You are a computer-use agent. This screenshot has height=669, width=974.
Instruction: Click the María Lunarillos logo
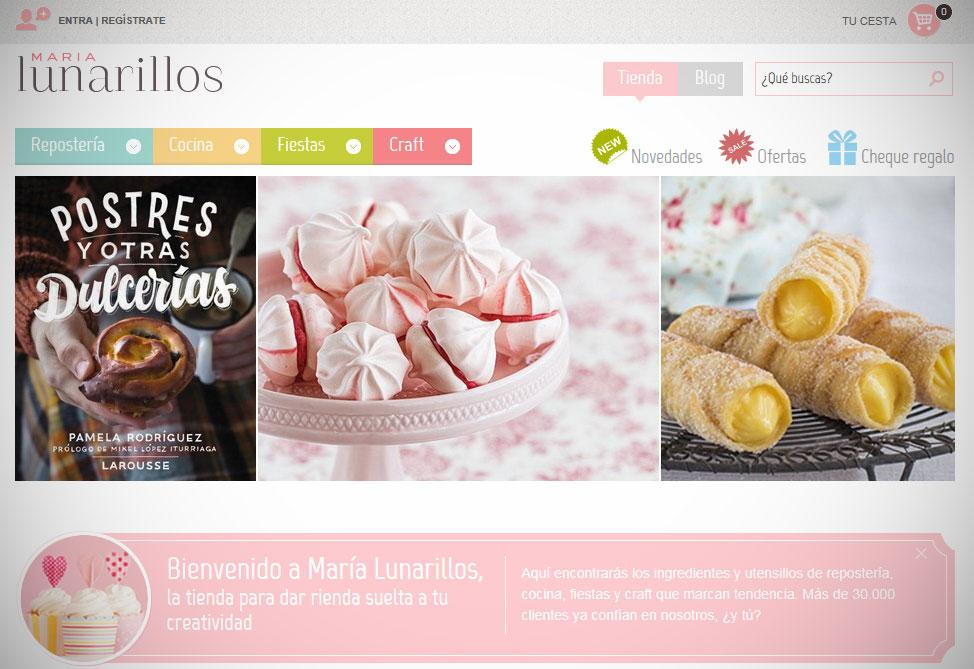tap(120, 73)
